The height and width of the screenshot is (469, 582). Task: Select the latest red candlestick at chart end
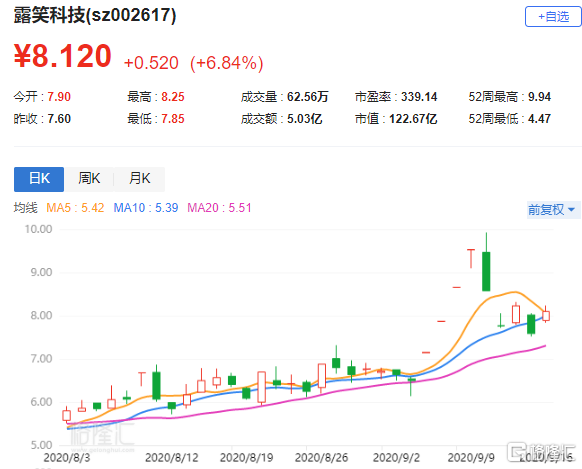[x=546, y=316]
